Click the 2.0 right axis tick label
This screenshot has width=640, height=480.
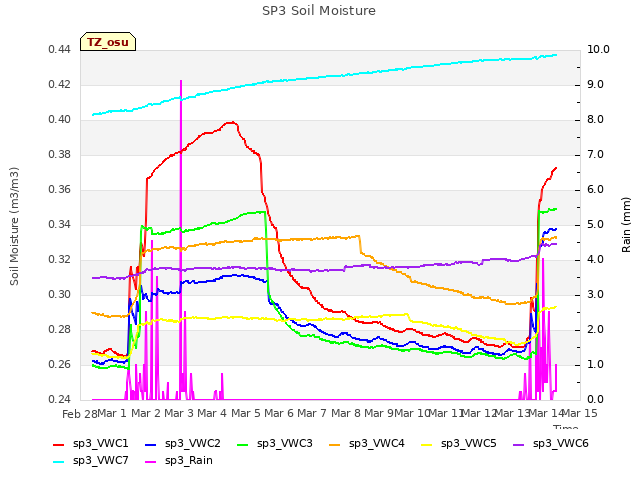(x=595, y=330)
